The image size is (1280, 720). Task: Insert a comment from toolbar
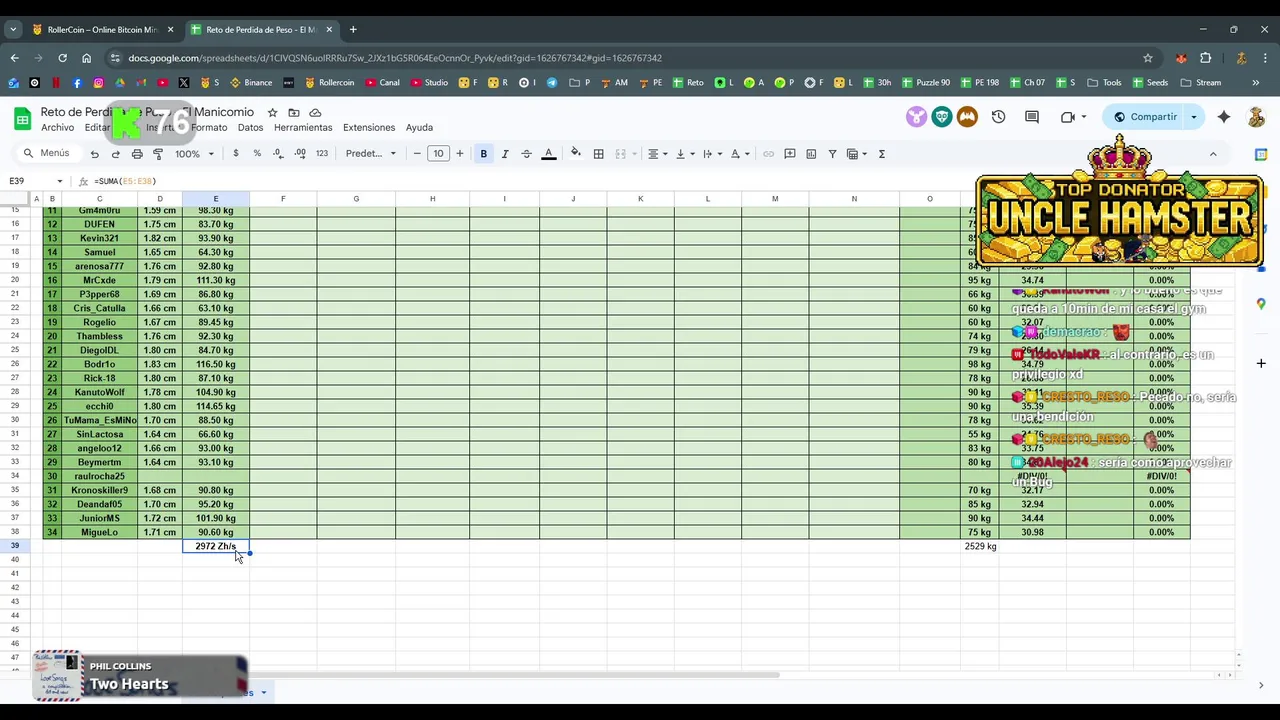[x=790, y=154]
